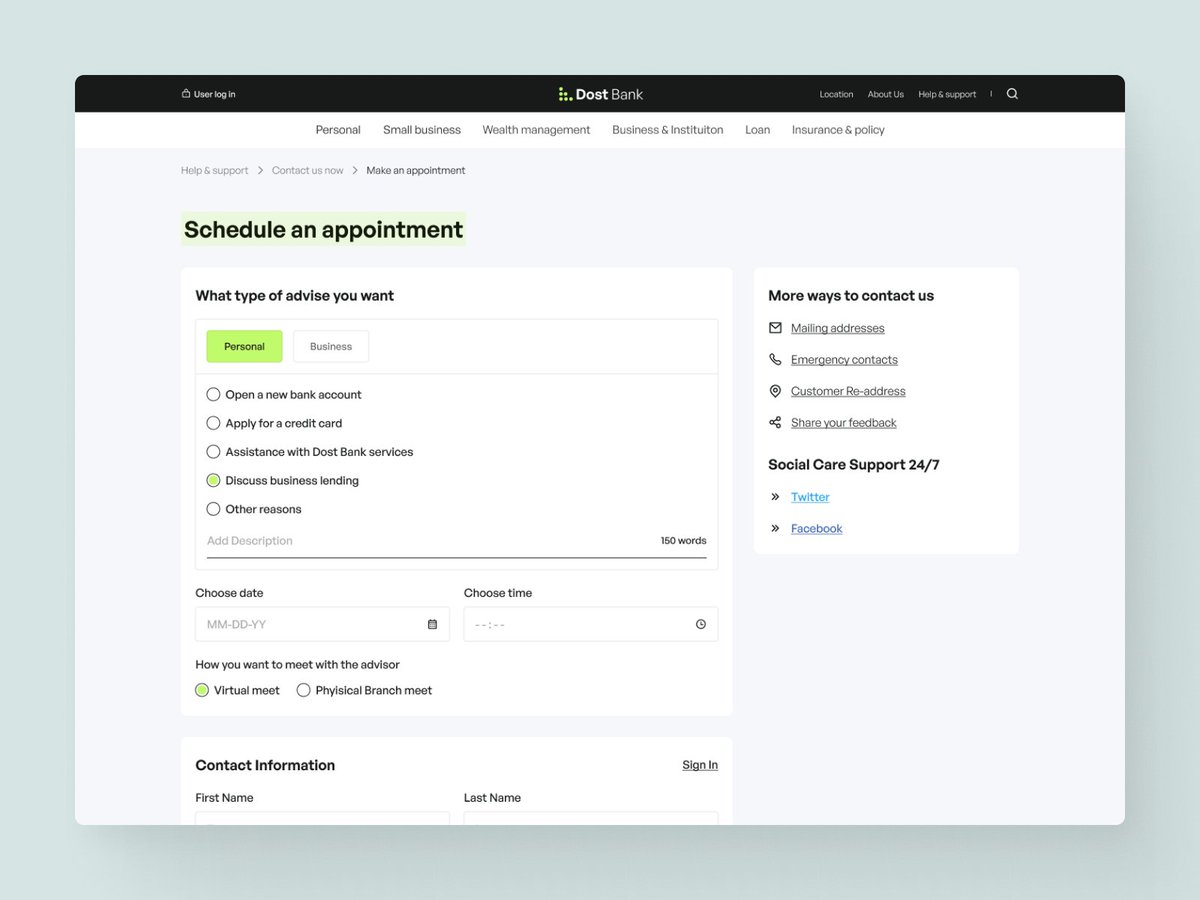Click the envelope icon for mailing addresses

pyautogui.click(x=775, y=328)
